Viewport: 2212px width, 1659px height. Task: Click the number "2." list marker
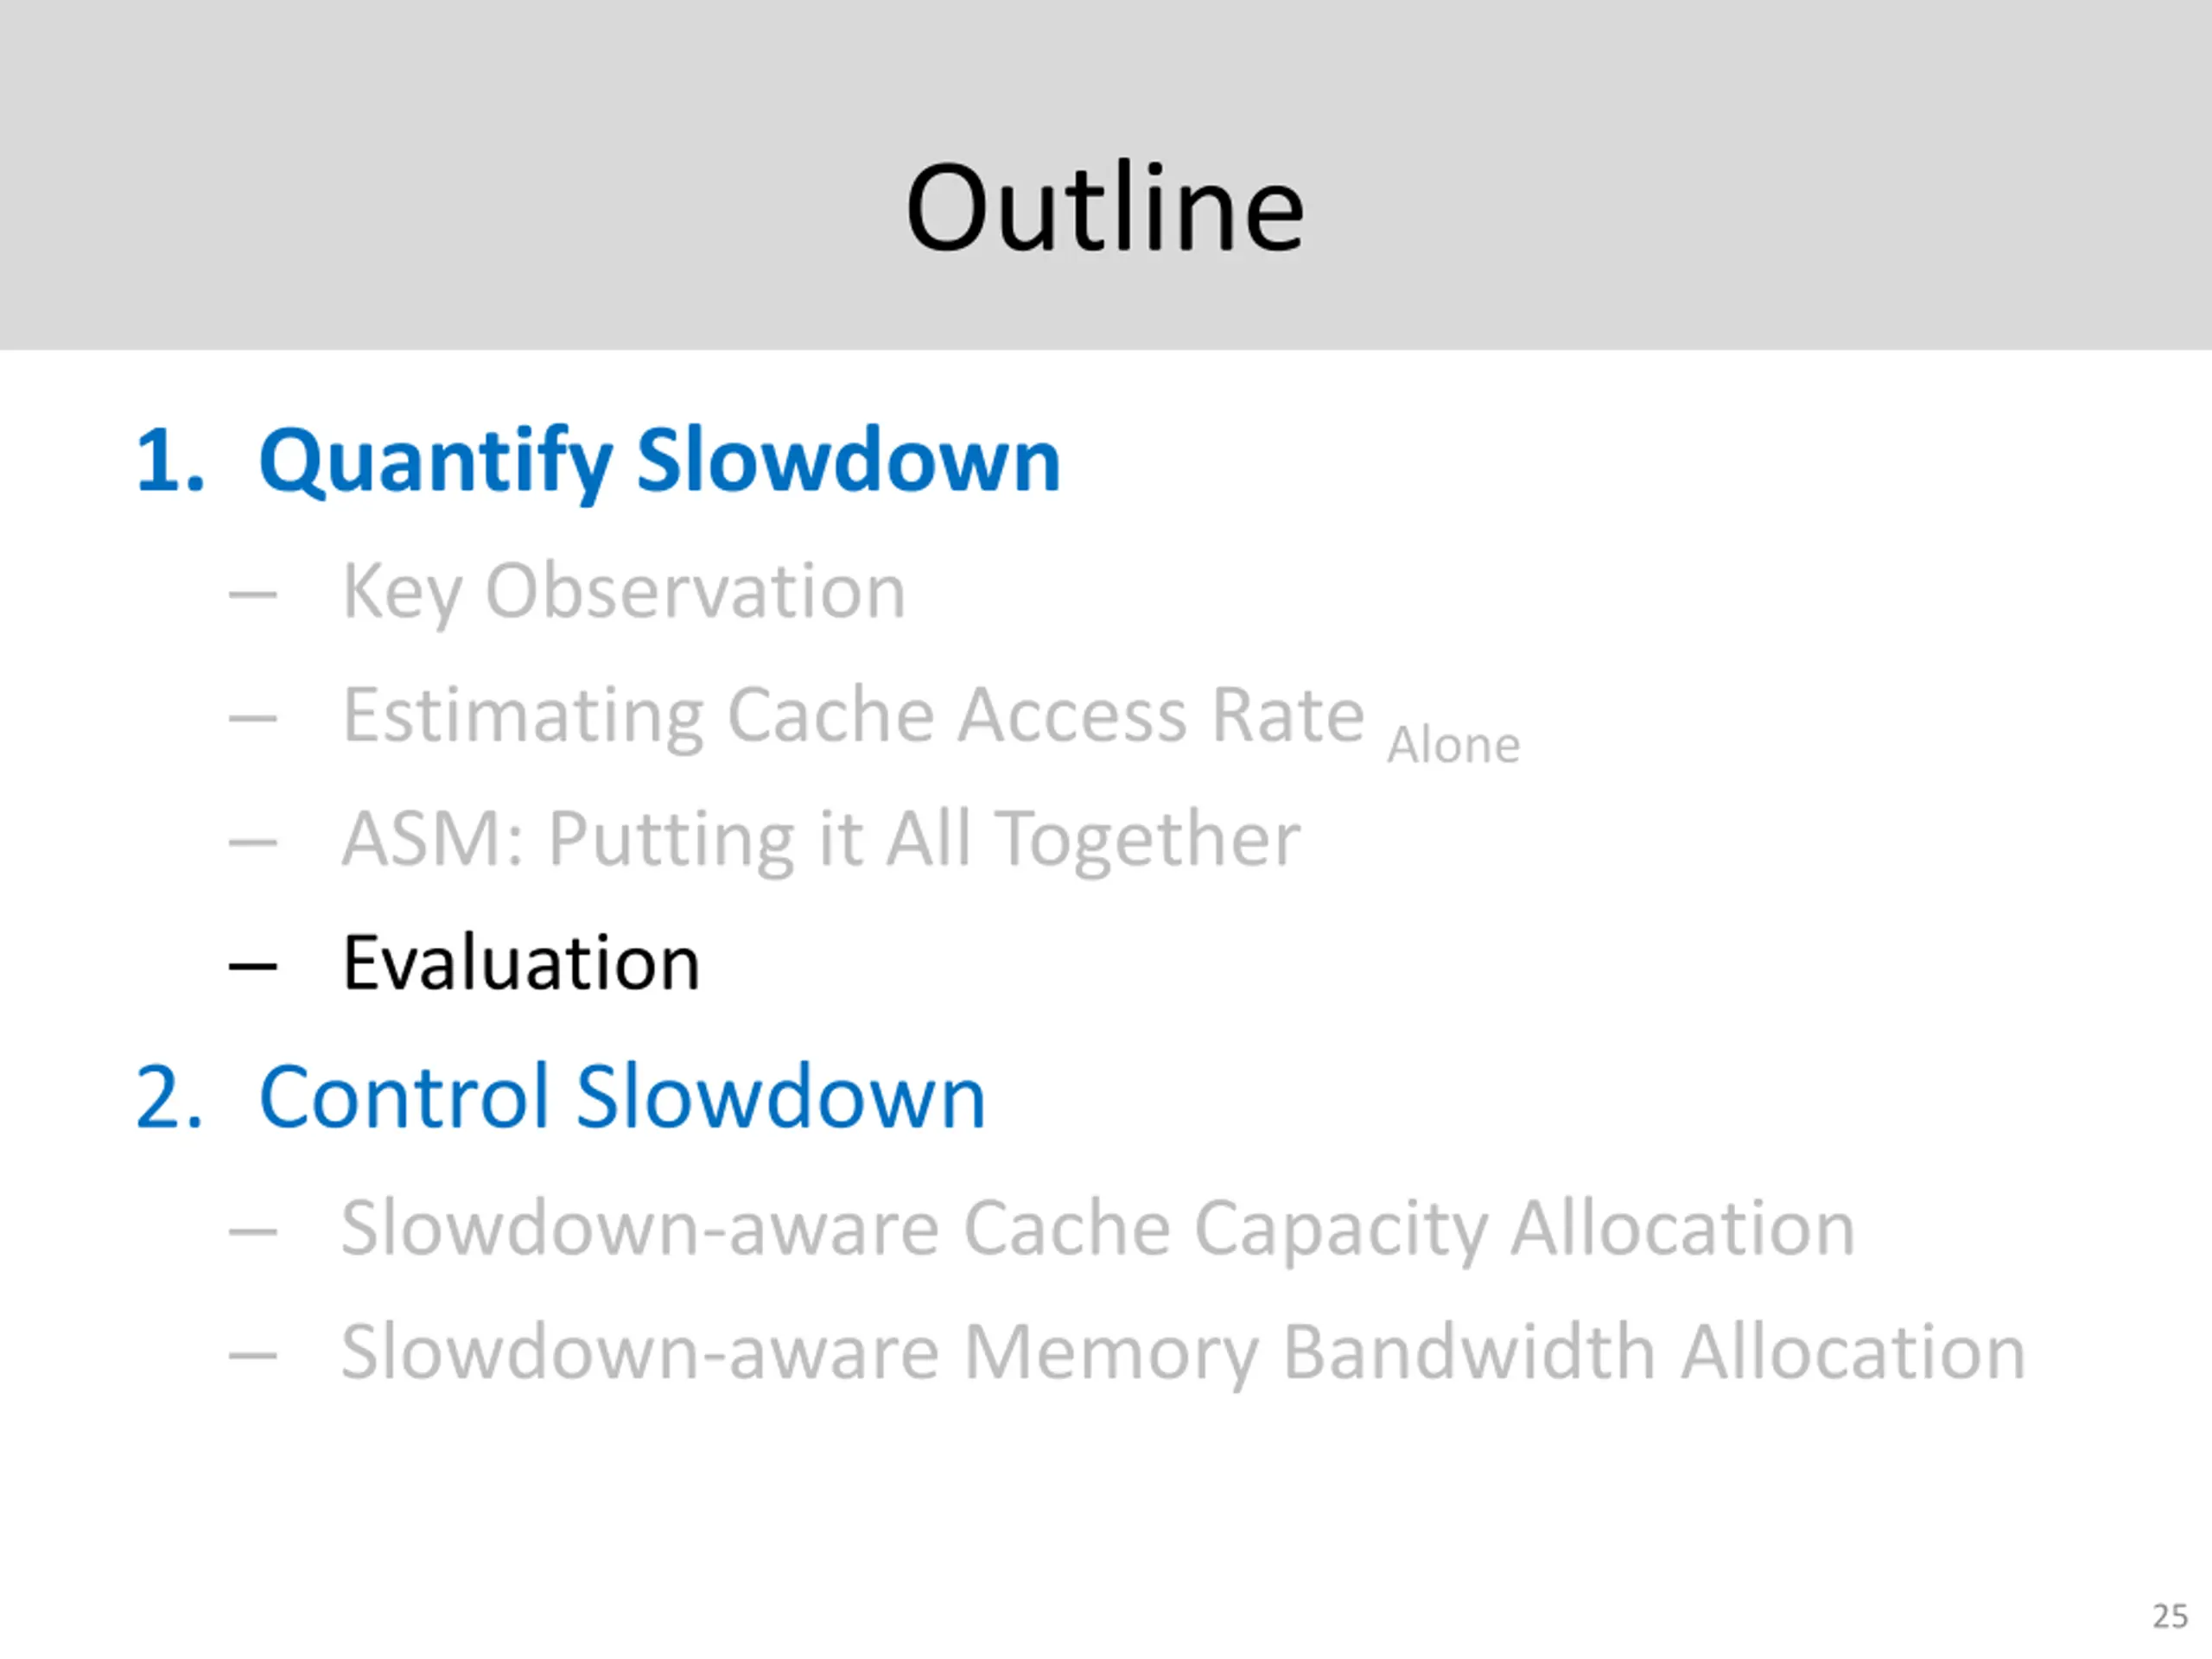(170, 1097)
